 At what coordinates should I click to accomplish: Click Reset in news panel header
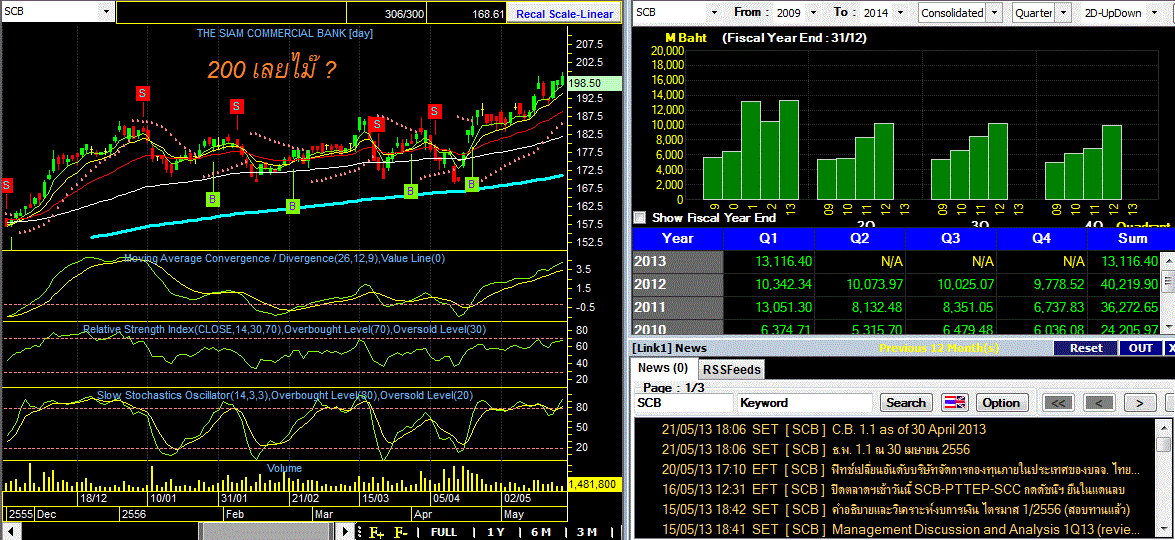click(1086, 348)
